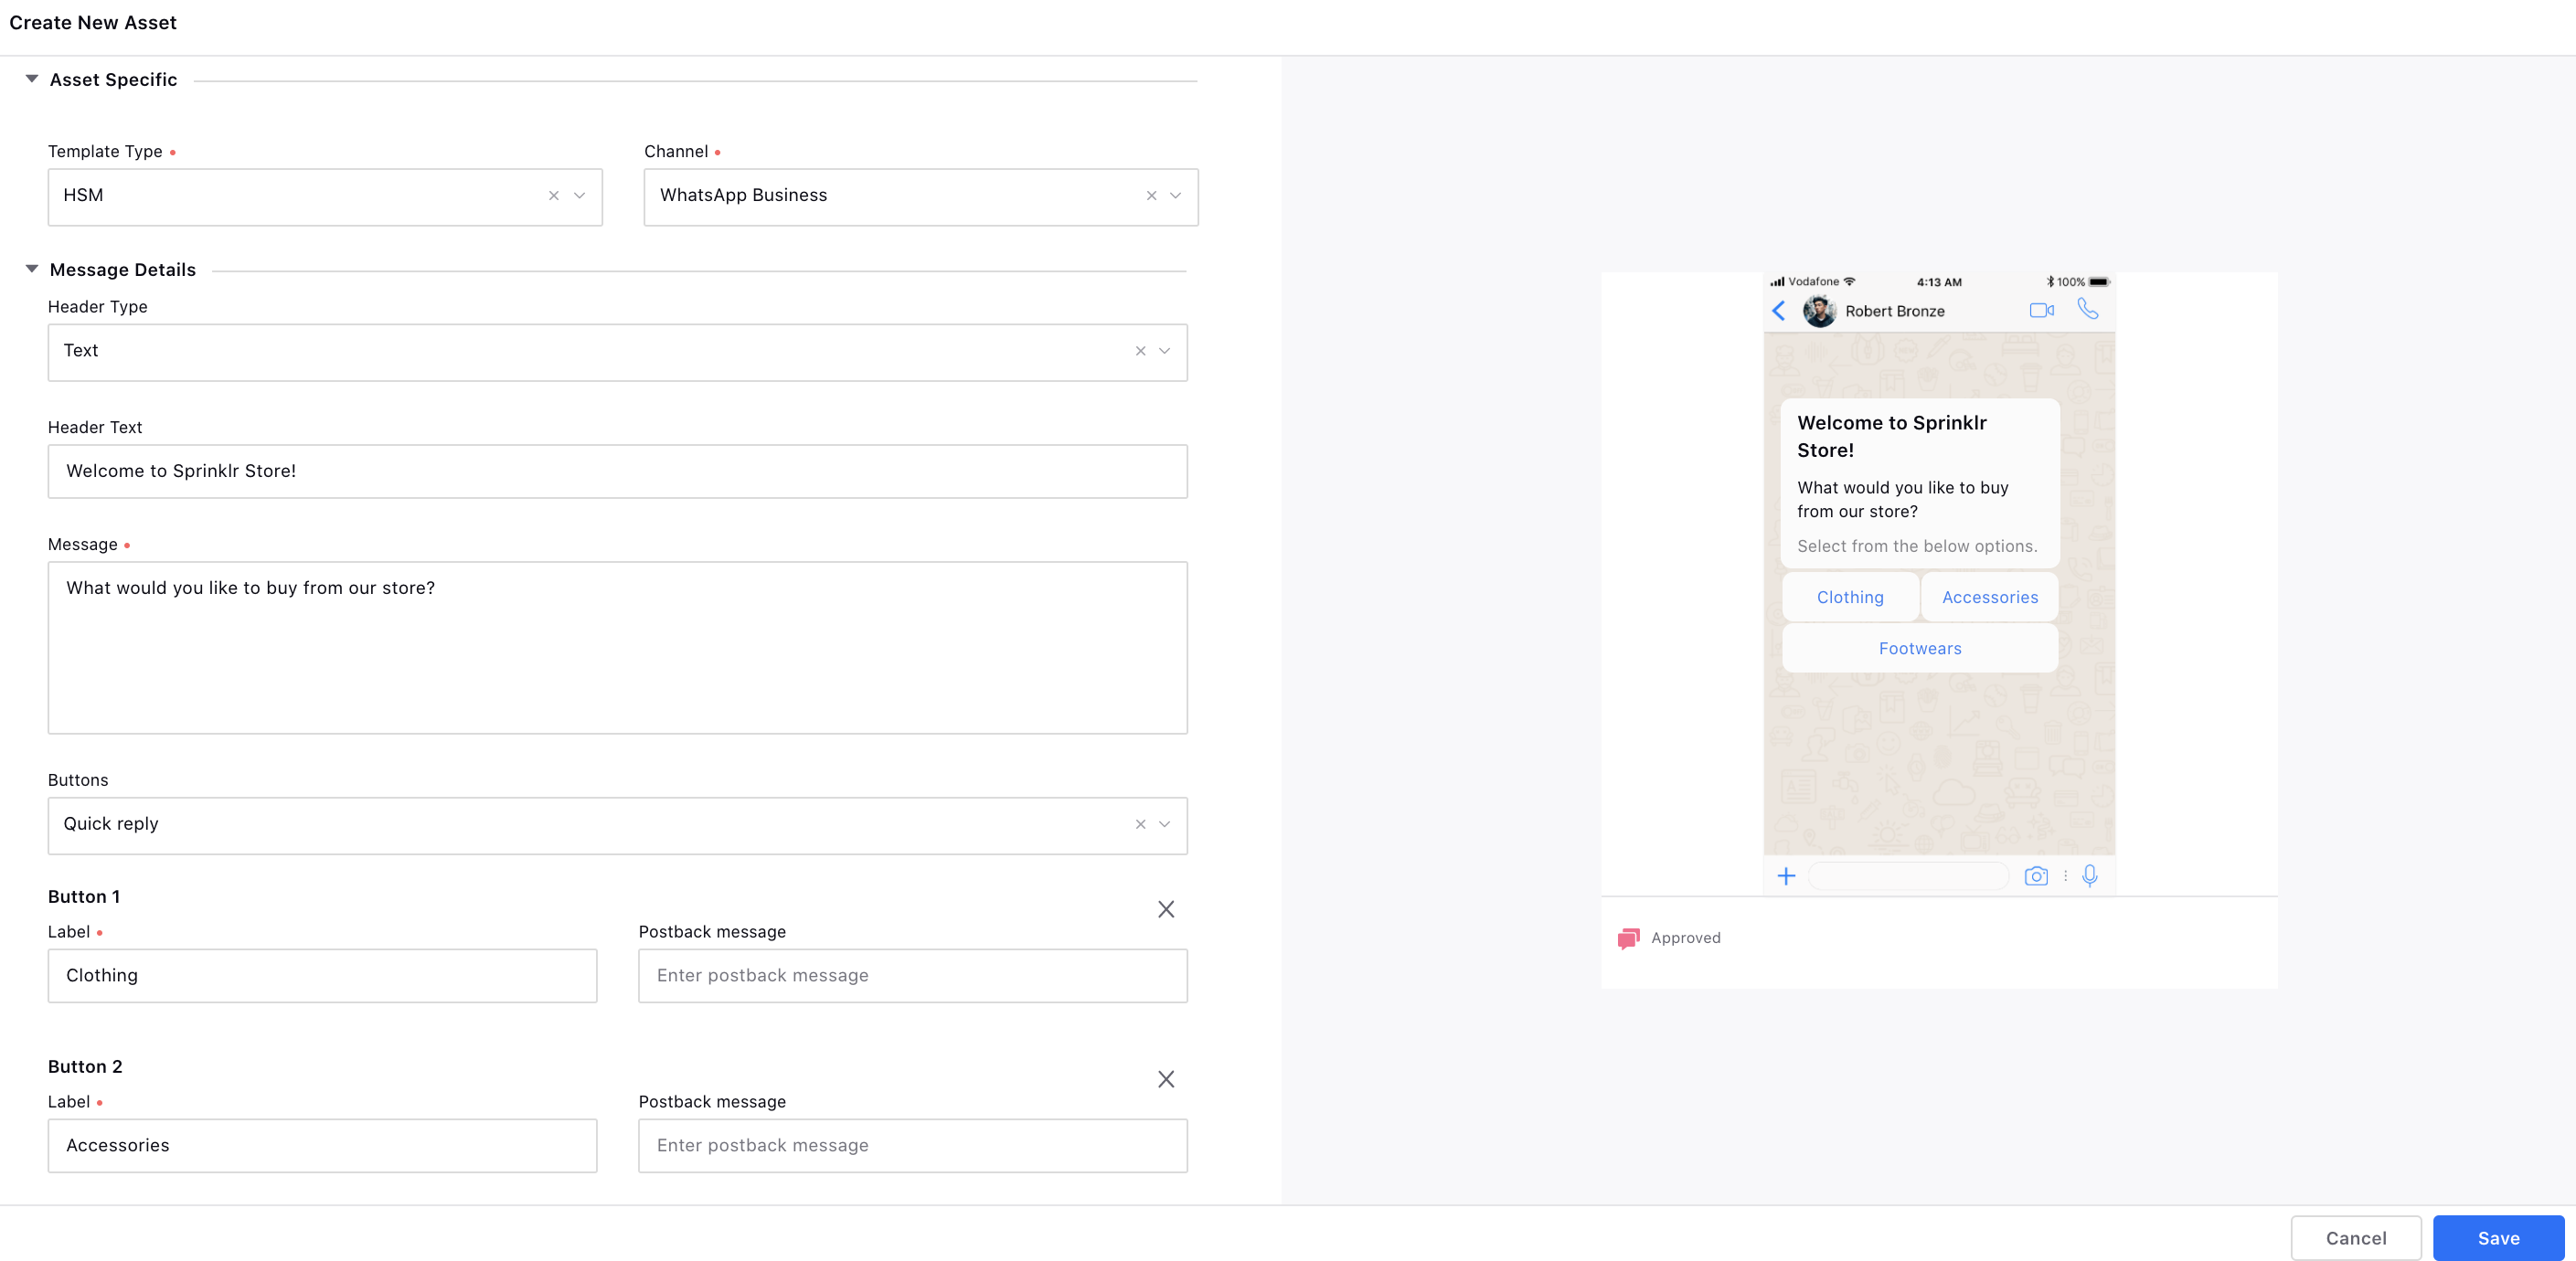Clear the Template Type HSM selection
The width and height of the screenshot is (2576, 1261).
(x=554, y=196)
